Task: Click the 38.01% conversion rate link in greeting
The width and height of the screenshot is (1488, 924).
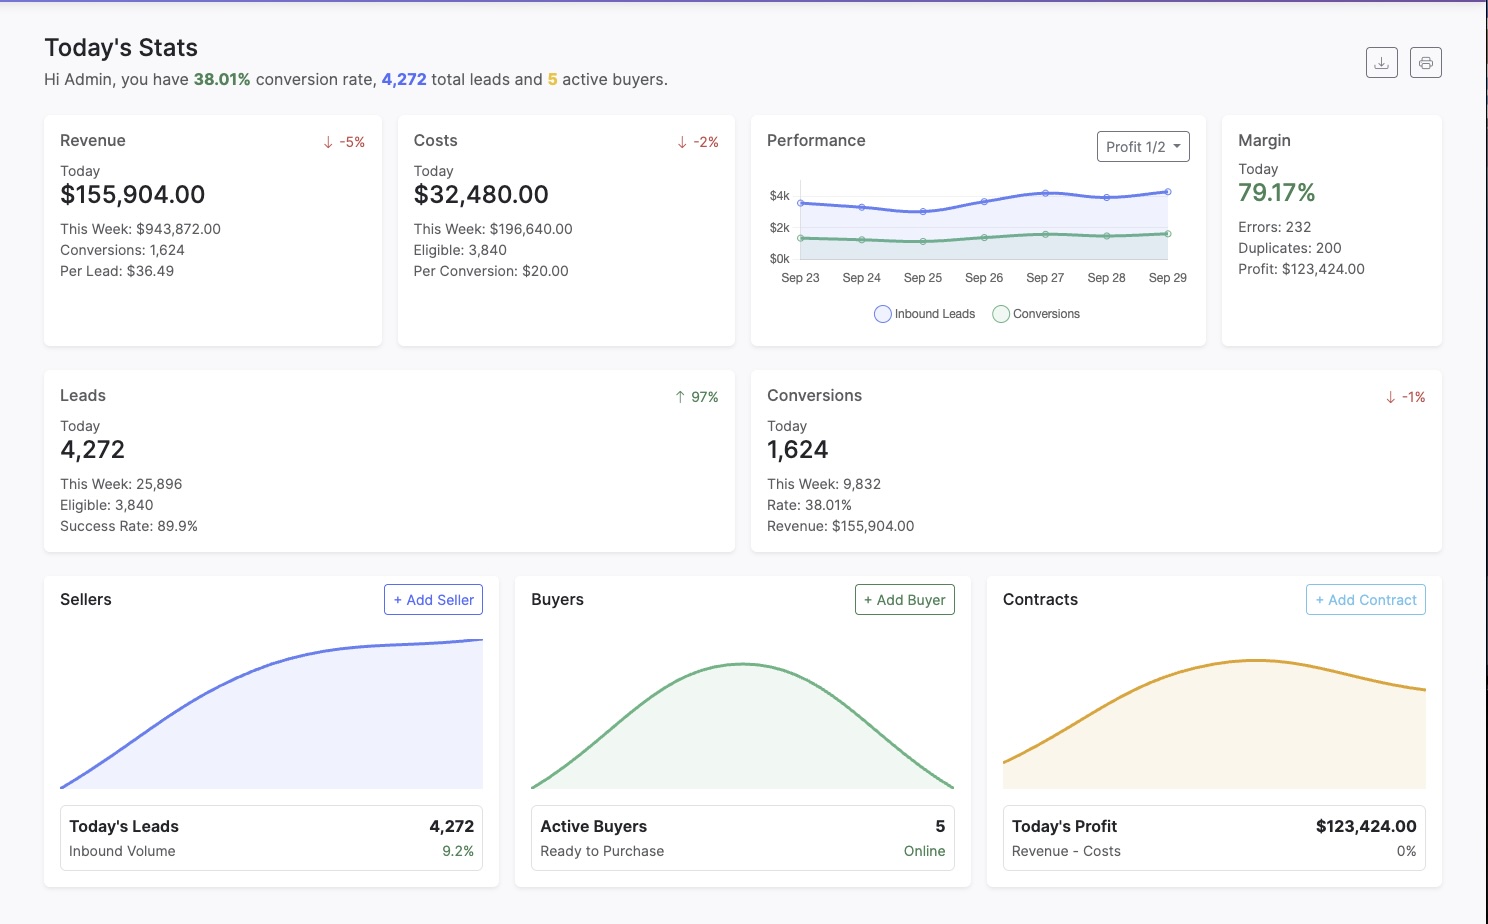Action: pyautogui.click(x=222, y=79)
